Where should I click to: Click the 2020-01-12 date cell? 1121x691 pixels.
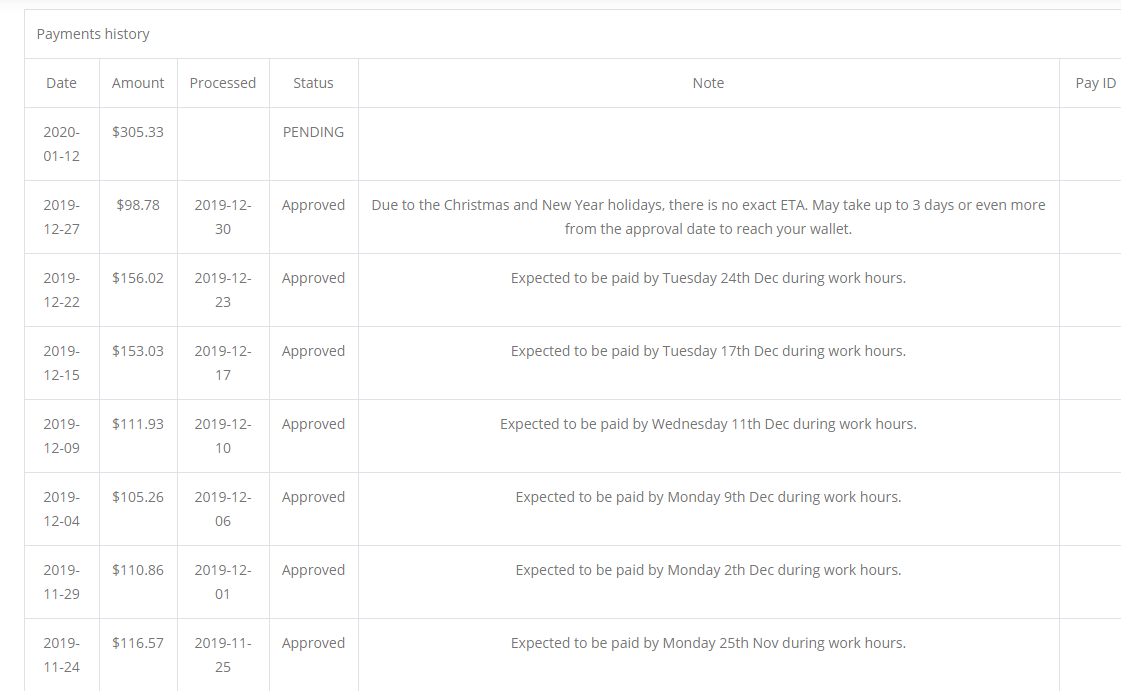pos(61,144)
